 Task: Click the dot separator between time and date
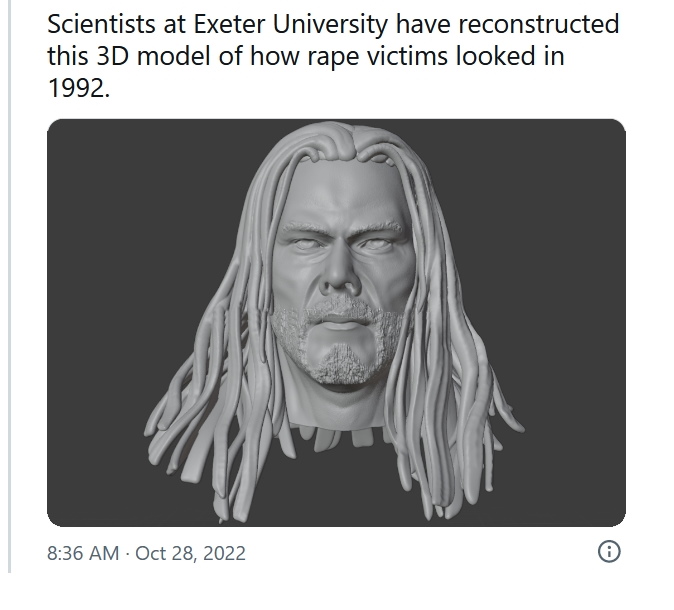pyautogui.click(x=127, y=554)
